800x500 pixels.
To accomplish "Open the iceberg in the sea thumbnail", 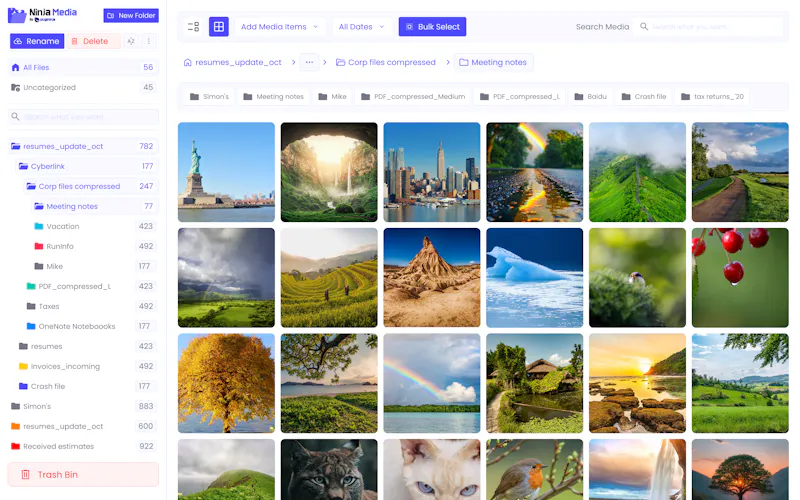I will (534, 278).
